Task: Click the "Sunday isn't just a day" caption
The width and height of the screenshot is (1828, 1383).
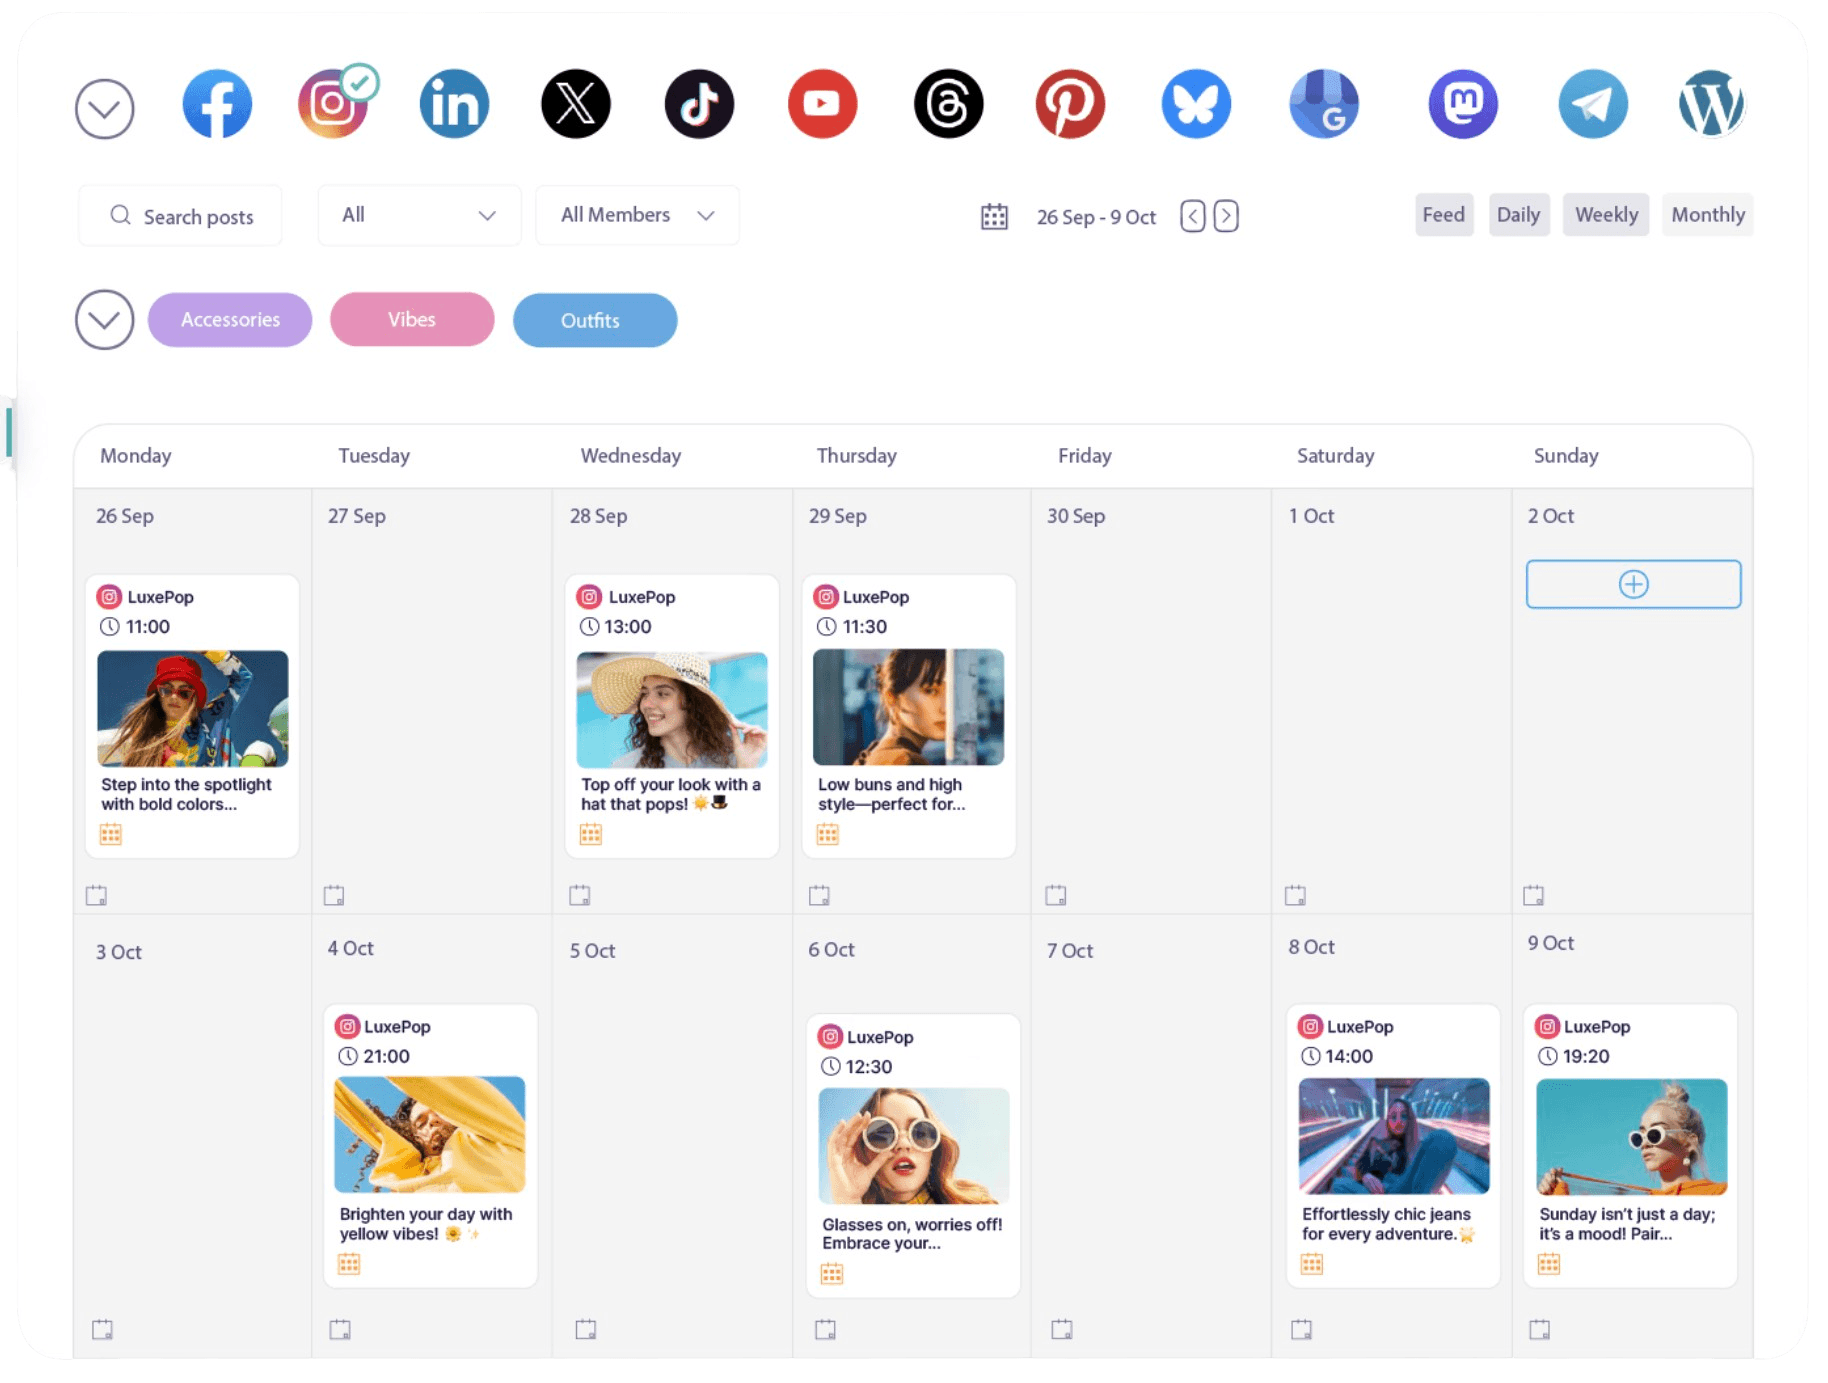Action: point(1627,1224)
